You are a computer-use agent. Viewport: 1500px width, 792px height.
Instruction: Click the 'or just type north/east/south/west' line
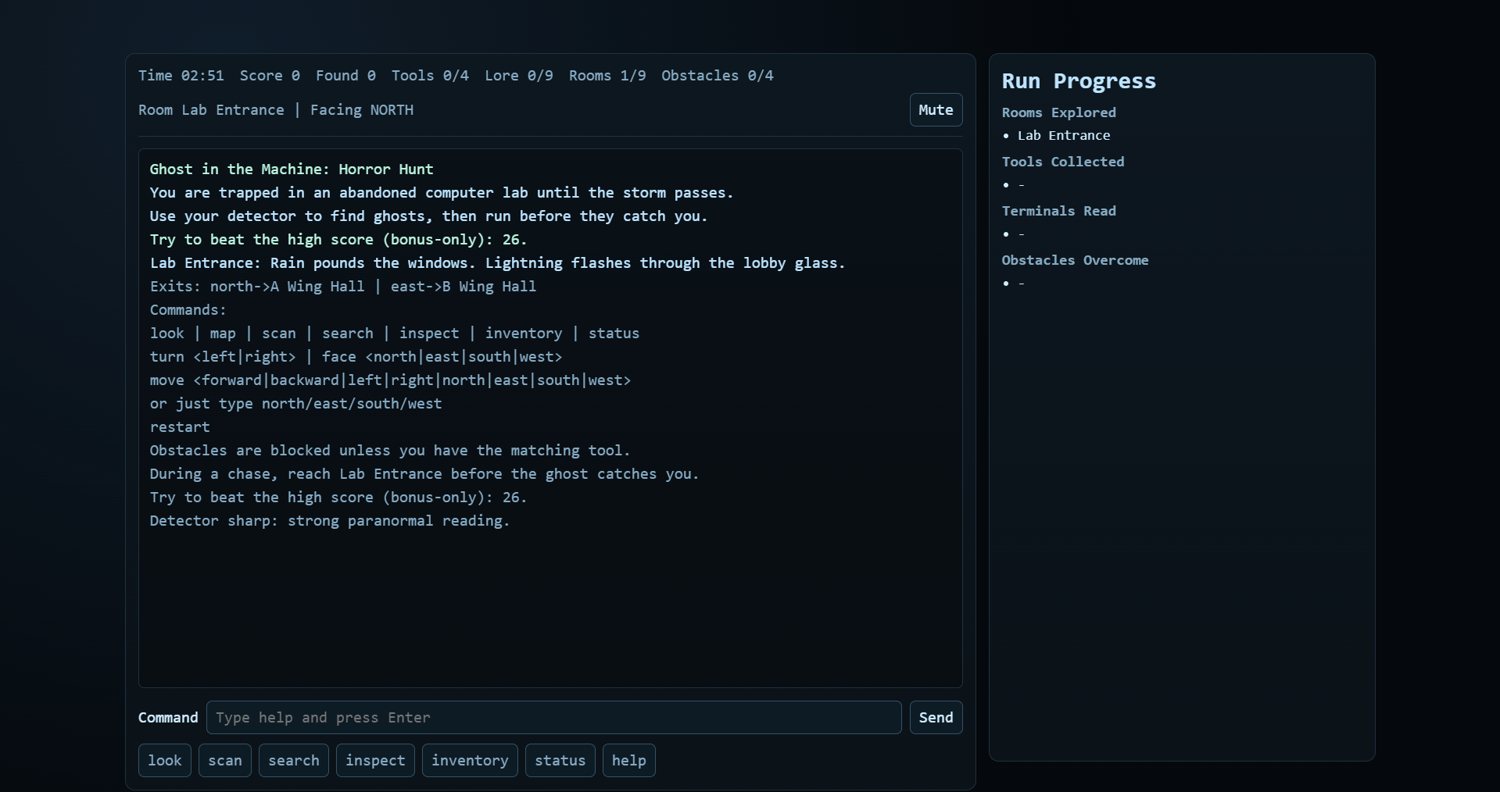(x=296, y=404)
